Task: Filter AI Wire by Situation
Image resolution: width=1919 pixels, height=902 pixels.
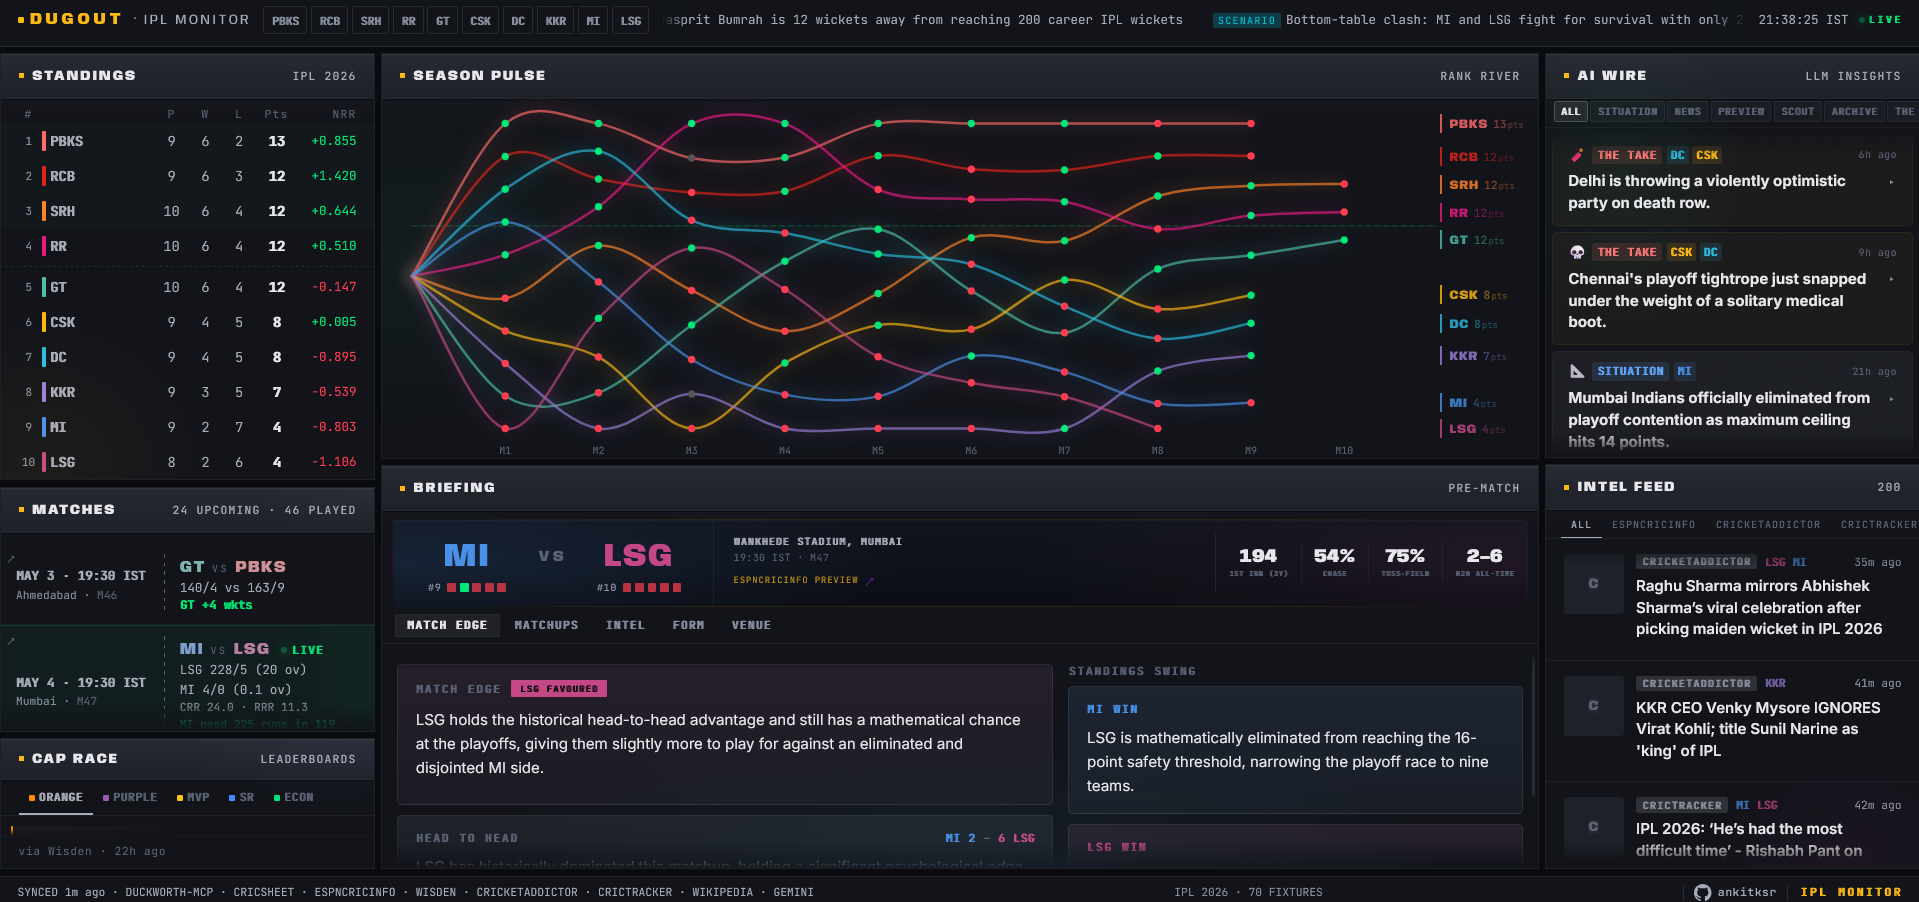Action: tap(1627, 112)
